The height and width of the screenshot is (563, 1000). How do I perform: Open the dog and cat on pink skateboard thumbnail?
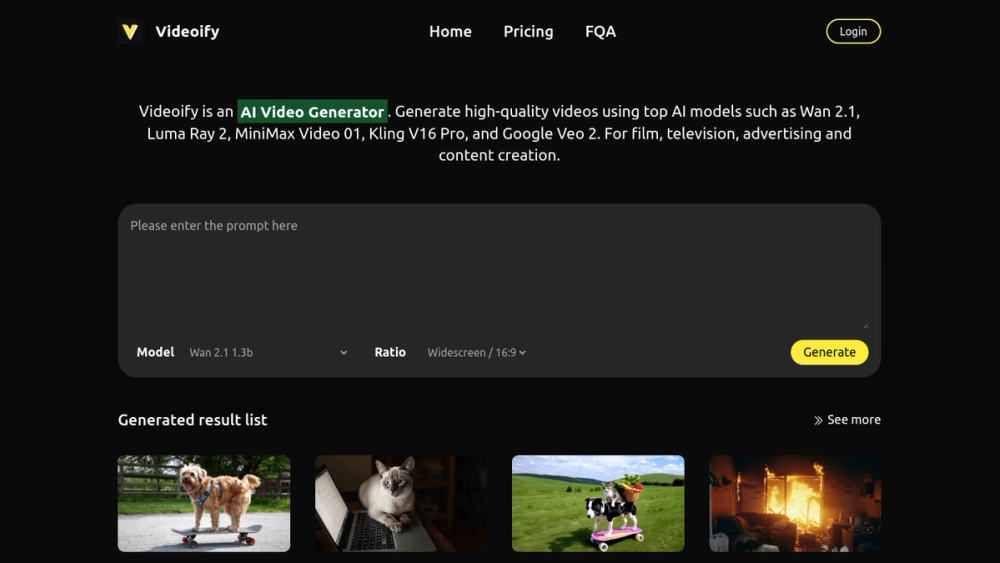click(598, 503)
